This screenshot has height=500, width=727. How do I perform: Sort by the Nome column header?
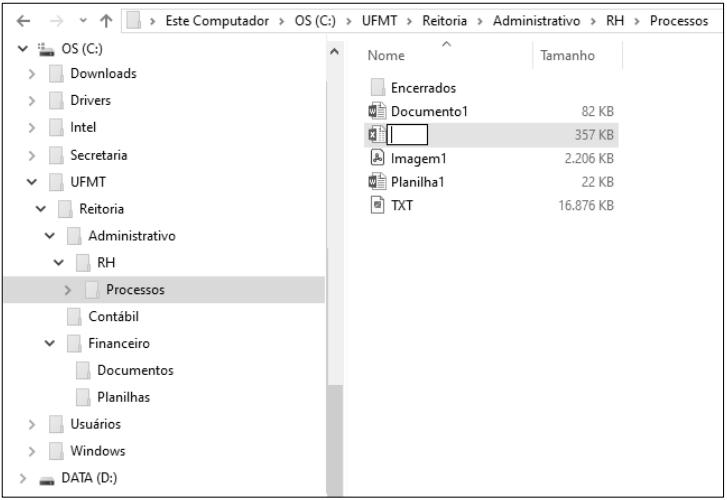click(386, 56)
